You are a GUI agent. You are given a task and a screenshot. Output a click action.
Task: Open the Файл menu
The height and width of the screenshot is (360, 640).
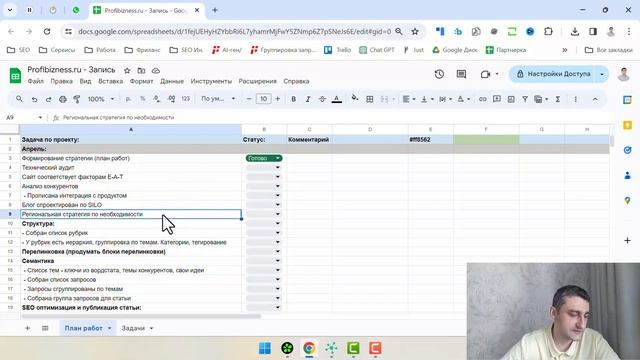pos(36,81)
